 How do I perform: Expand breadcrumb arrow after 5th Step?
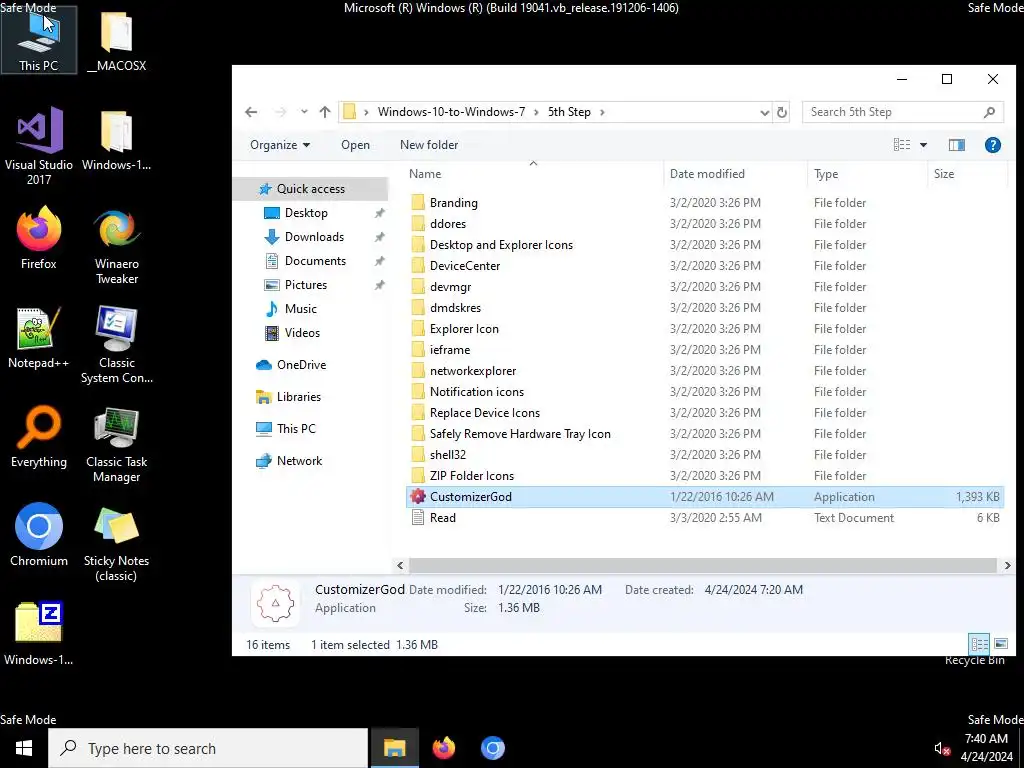pyautogui.click(x=602, y=112)
